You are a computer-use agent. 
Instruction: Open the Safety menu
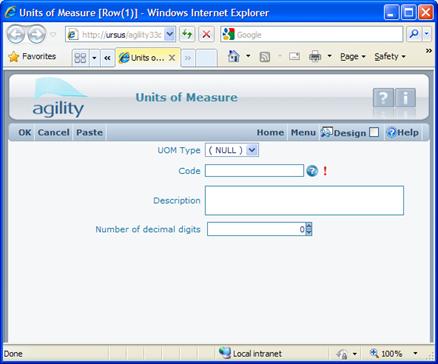tap(390, 57)
